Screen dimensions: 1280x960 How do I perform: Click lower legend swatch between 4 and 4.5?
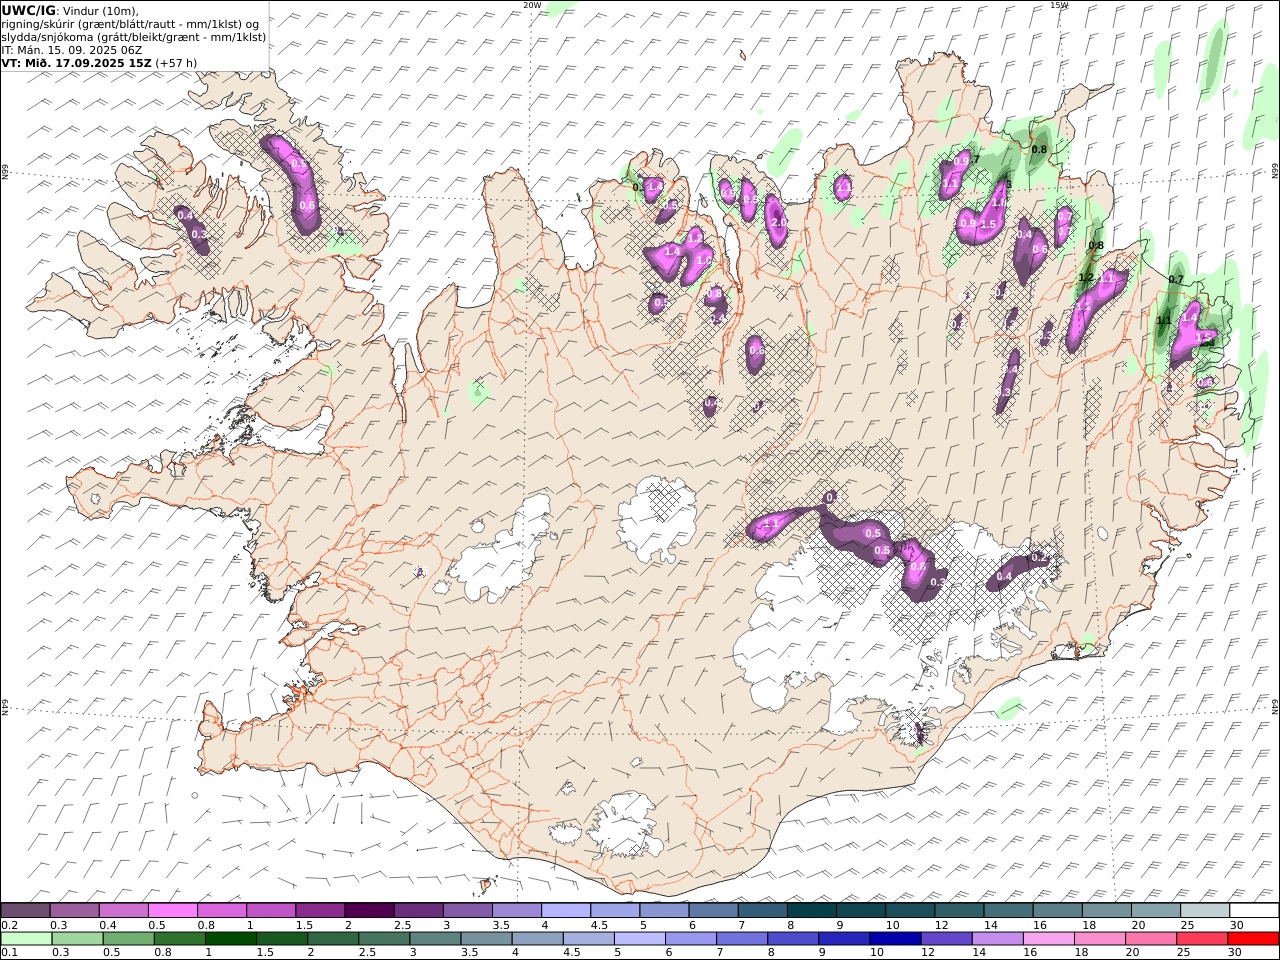point(538,939)
